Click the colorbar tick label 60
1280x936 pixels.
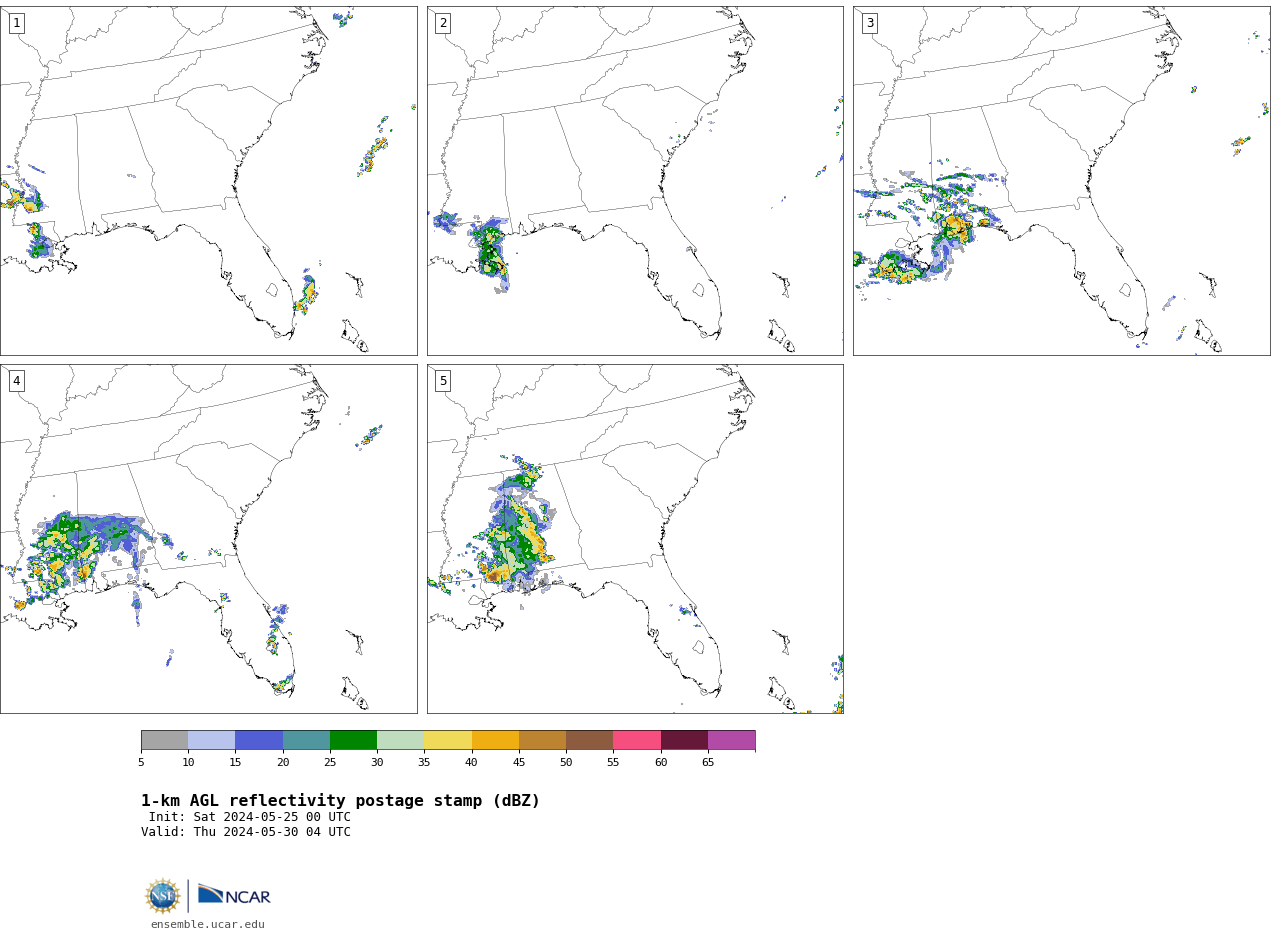tap(661, 763)
